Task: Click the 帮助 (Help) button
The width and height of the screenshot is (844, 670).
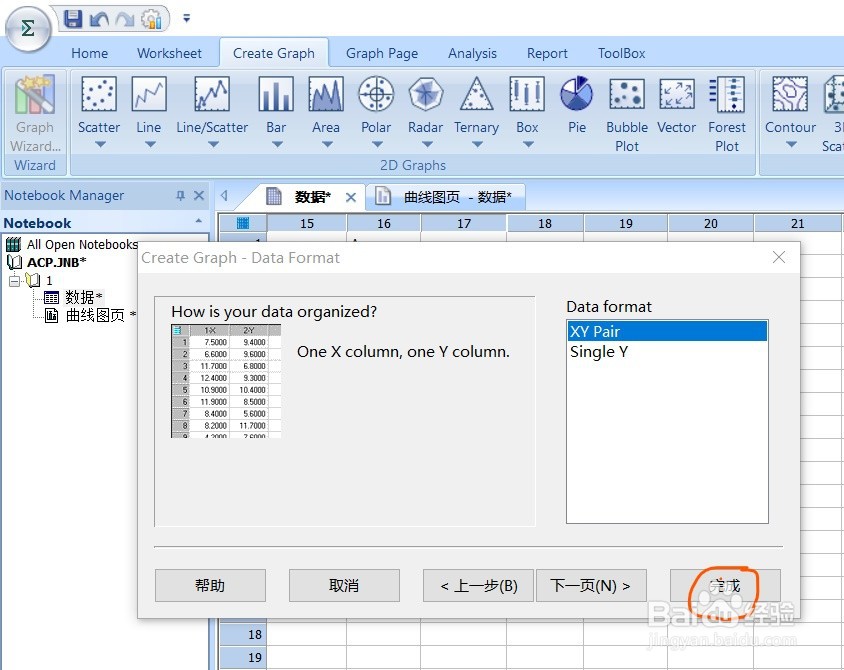Action: [210, 586]
